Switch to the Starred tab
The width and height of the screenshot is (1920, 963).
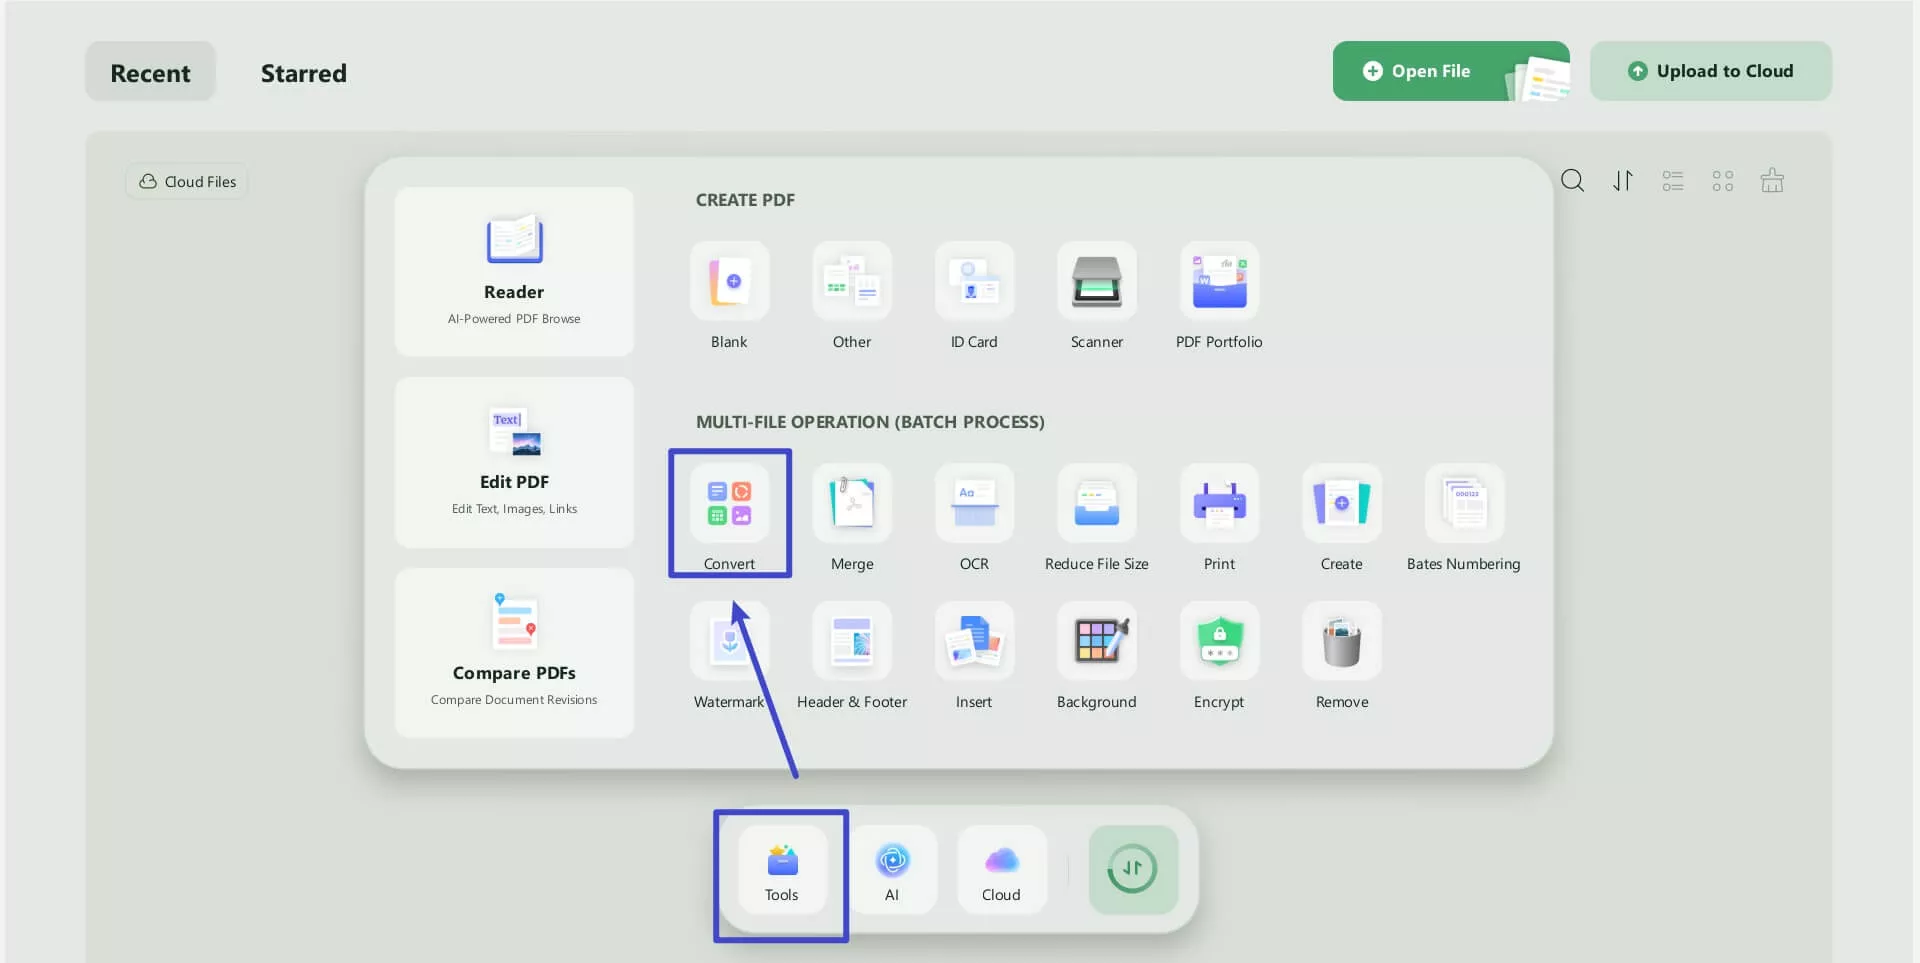point(303,72)
